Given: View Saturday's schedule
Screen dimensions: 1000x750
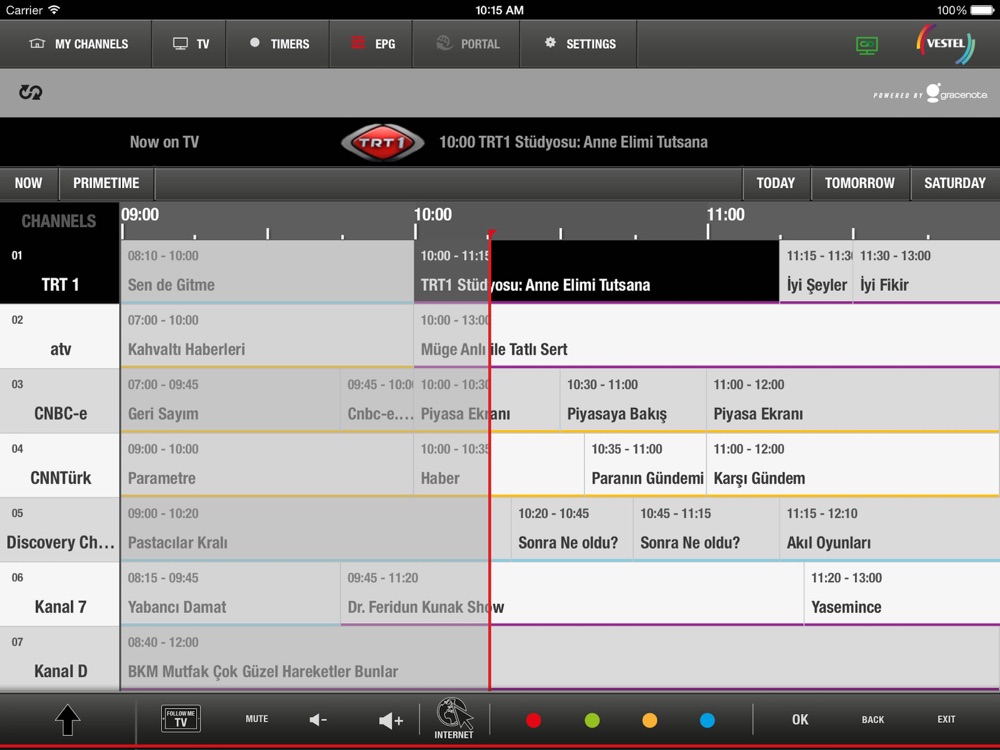Looking at the screenshot, I should (955, 184).
